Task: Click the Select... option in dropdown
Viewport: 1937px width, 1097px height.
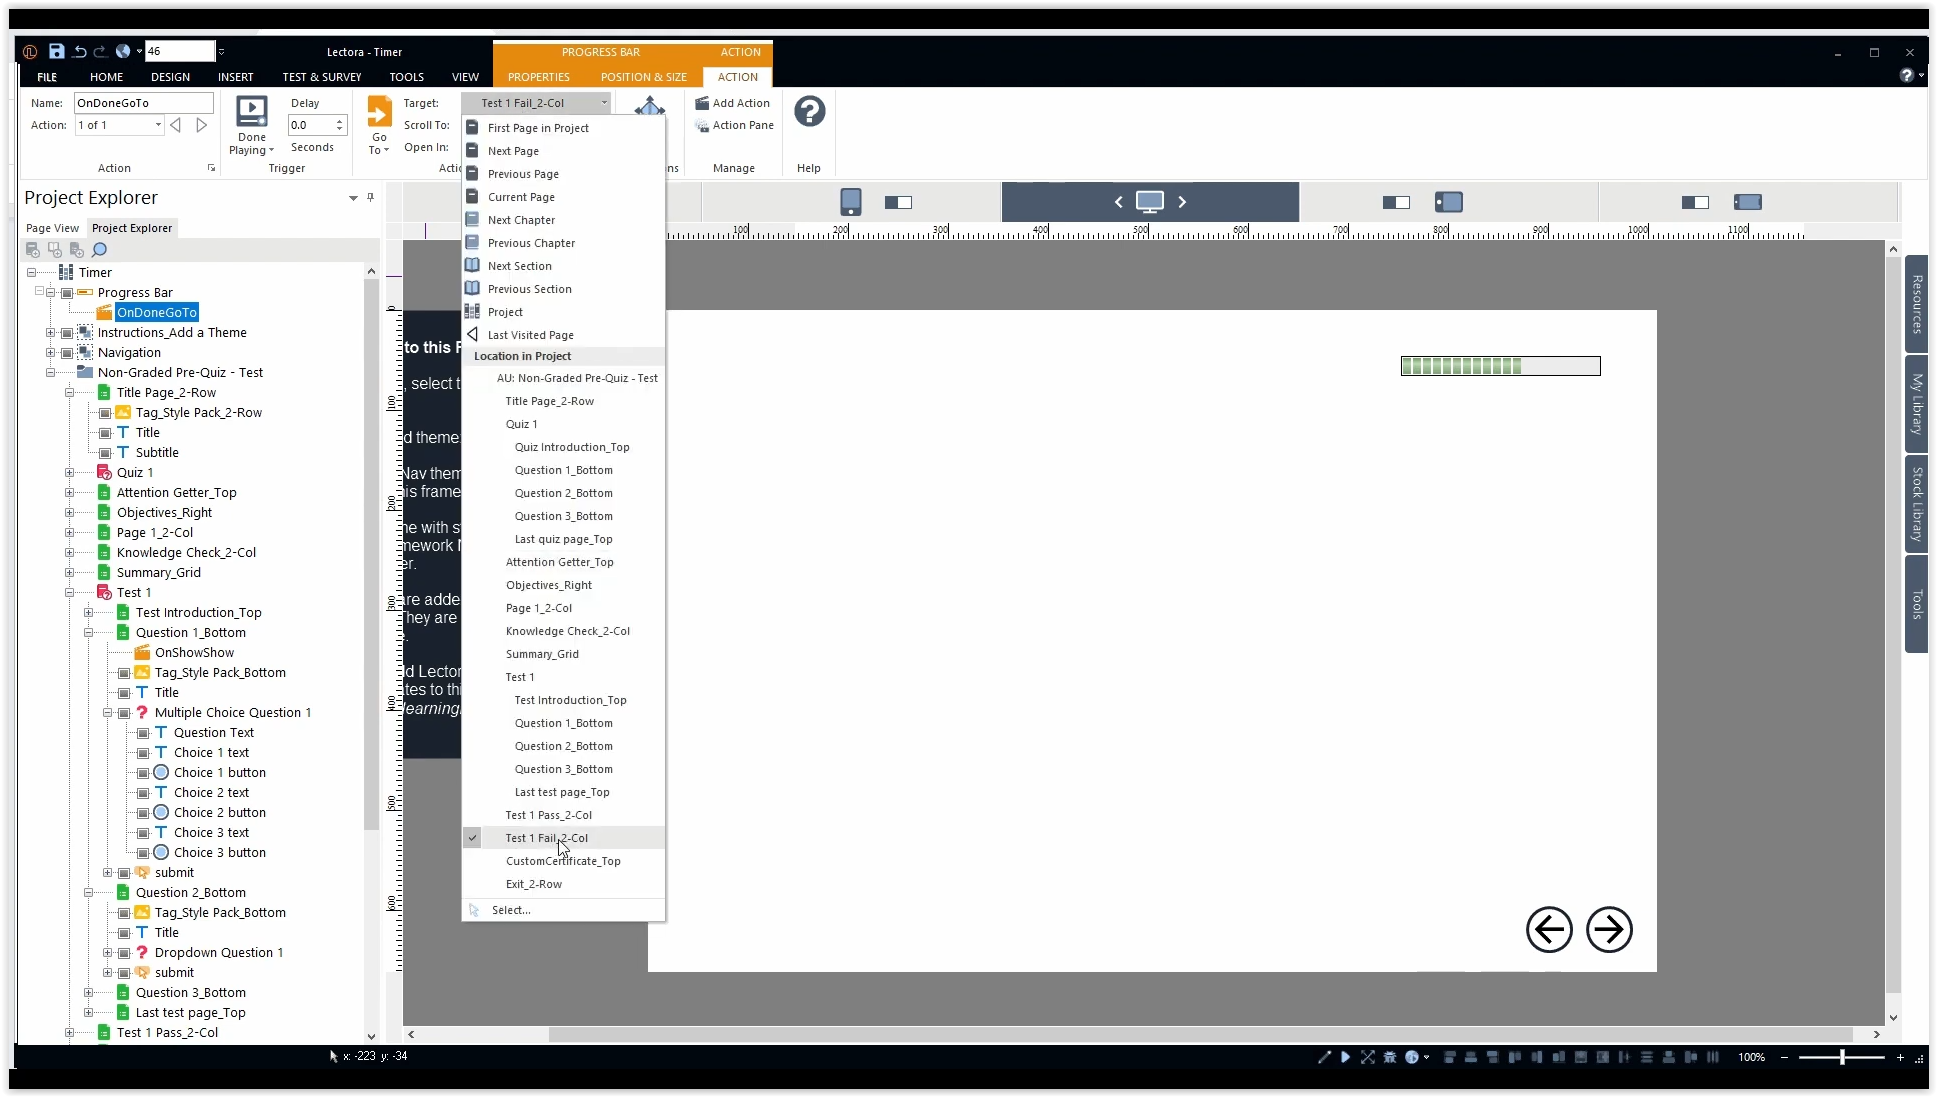Action: coord(511,910)
